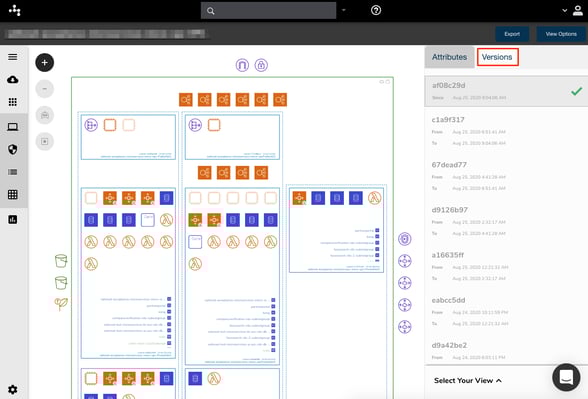Open the account dropdown chevron

[x=564, y=10]
